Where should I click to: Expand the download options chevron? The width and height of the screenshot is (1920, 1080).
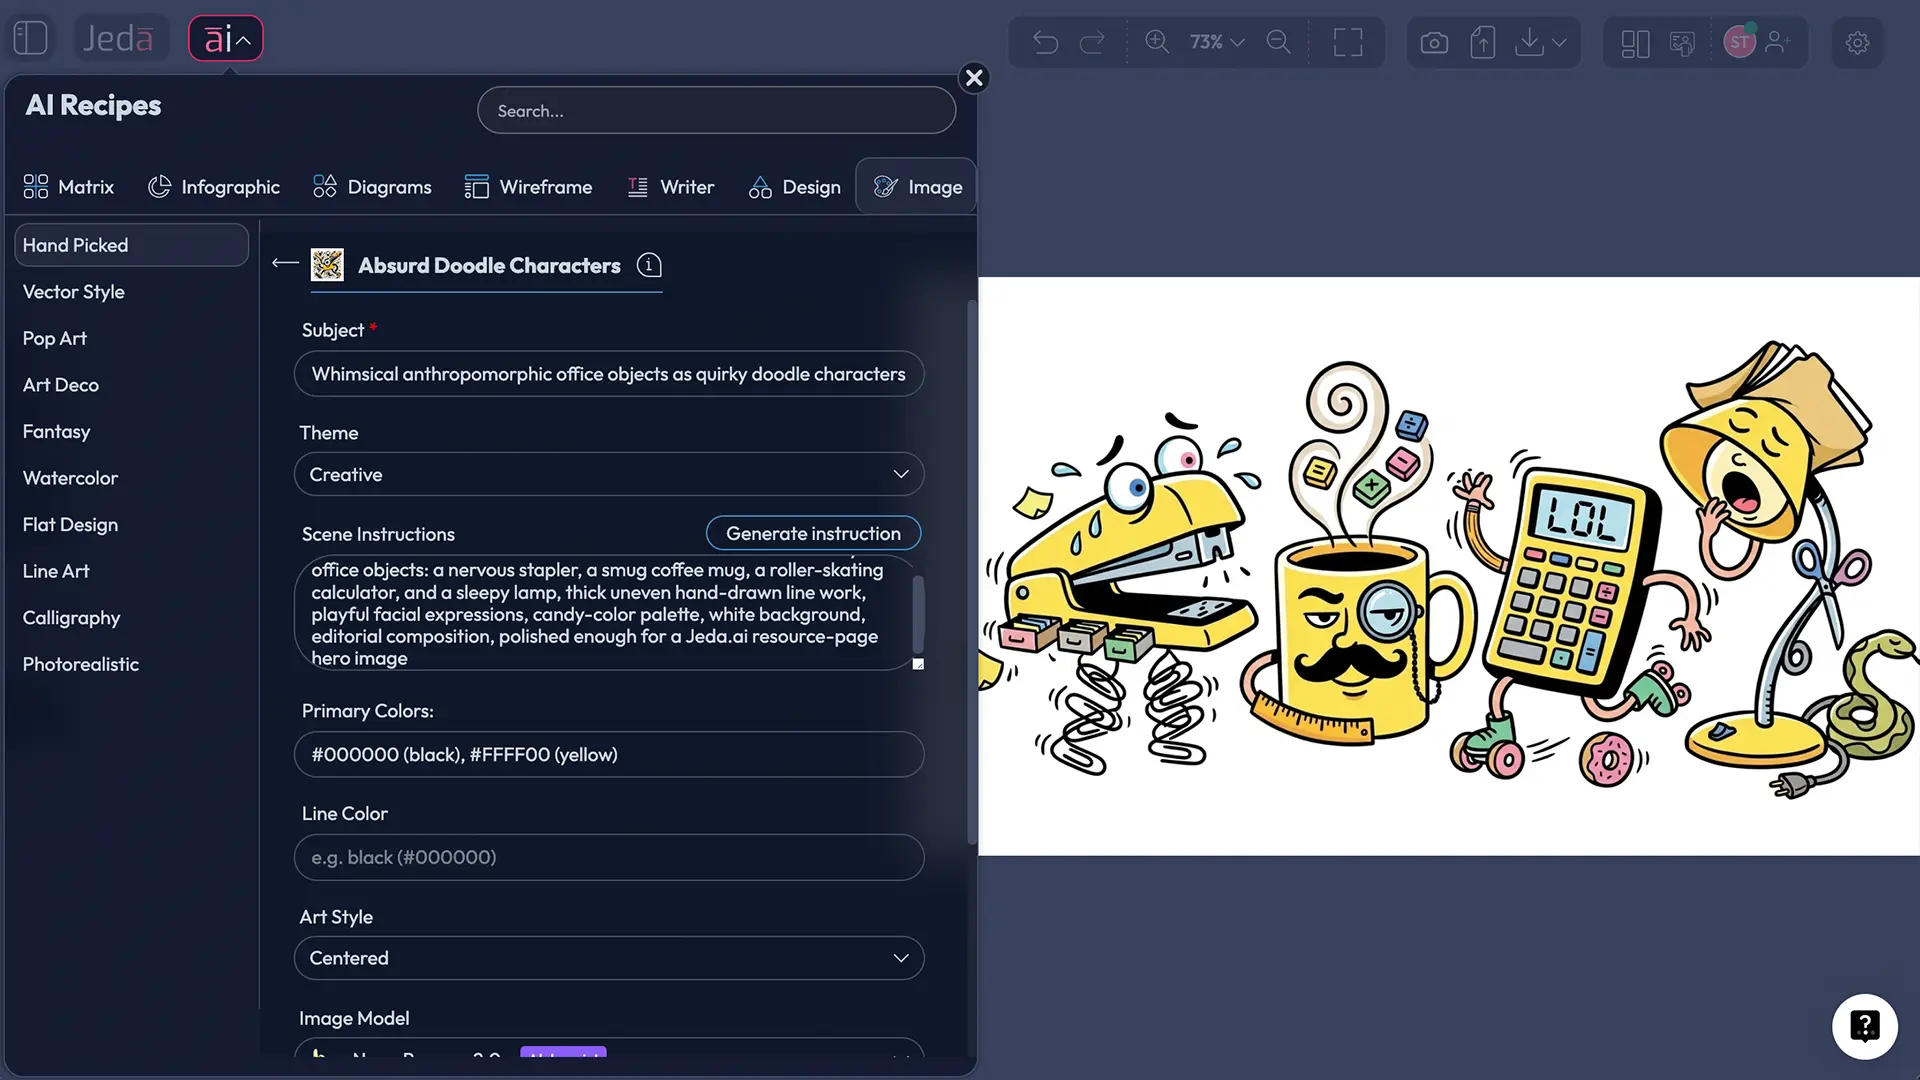tap(1559, 42)
